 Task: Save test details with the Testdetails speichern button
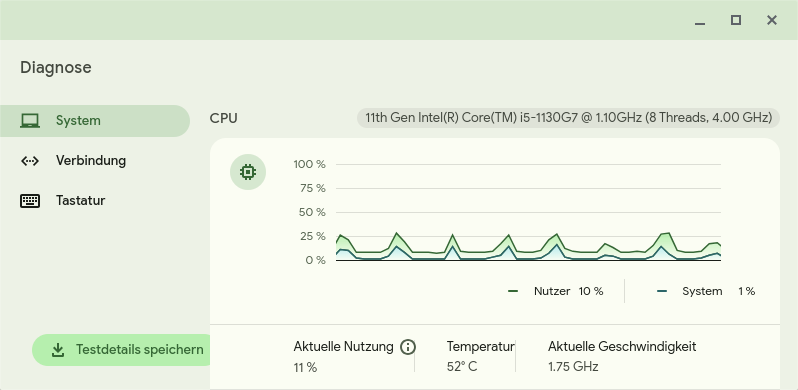pos(121,350)
